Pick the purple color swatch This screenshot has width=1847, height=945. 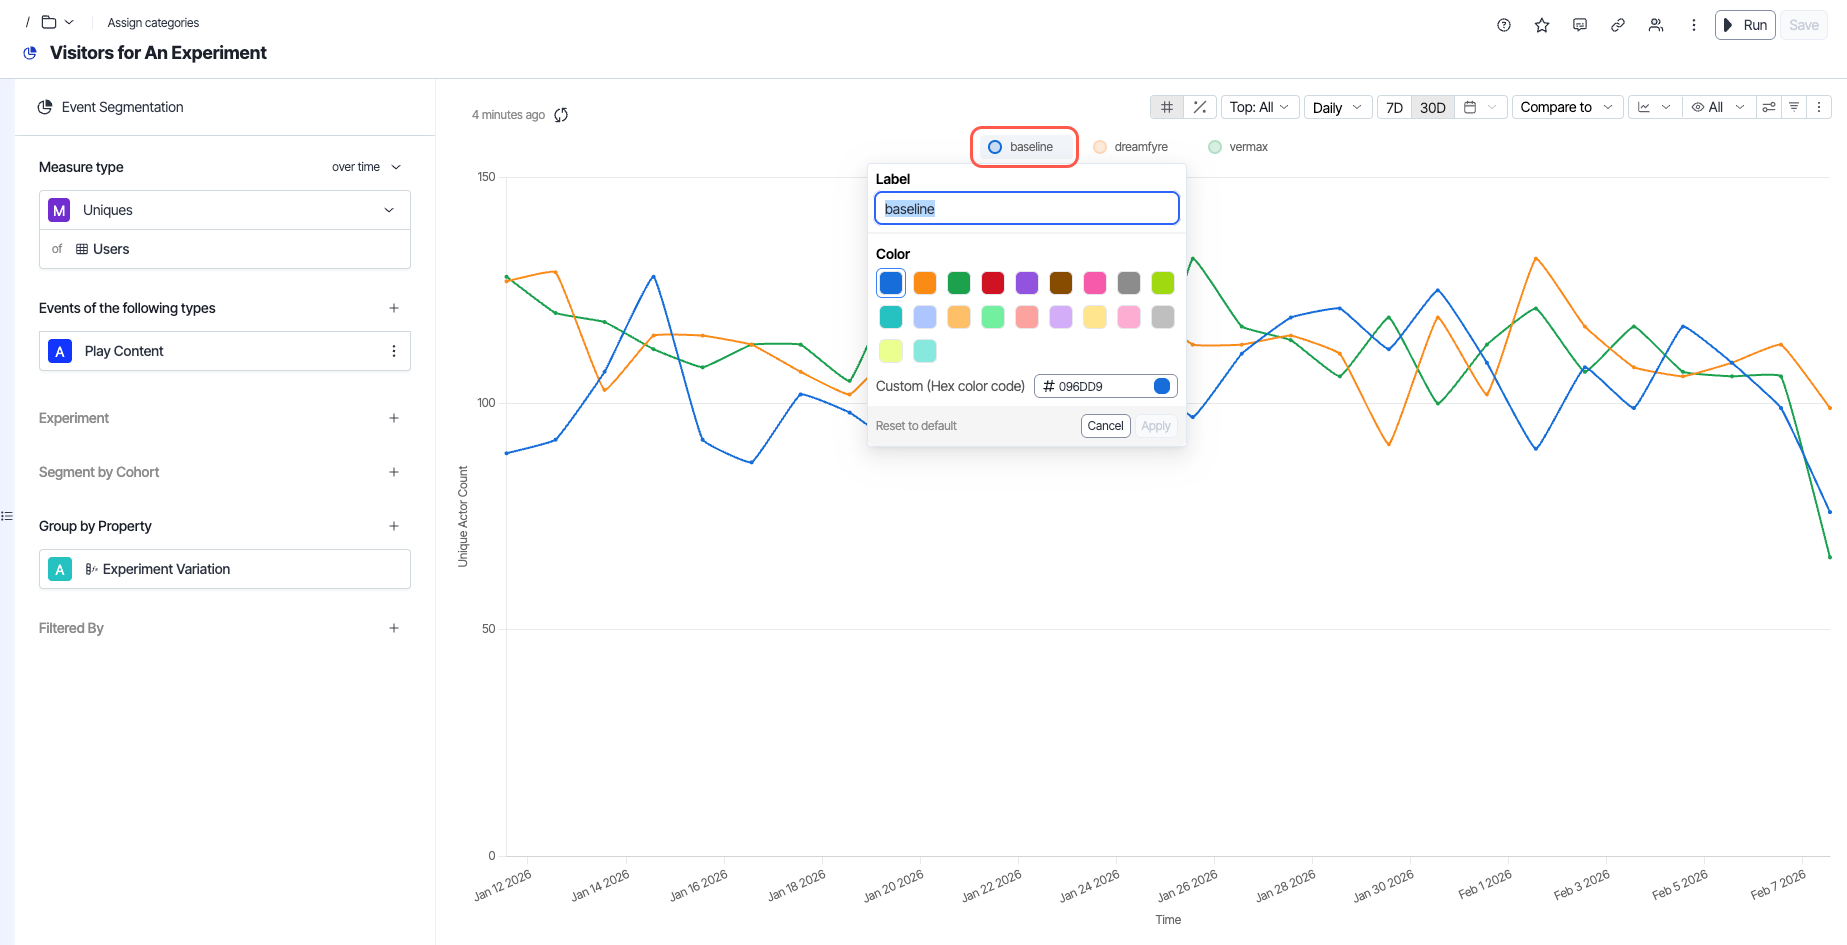(x=1027, y=283)
